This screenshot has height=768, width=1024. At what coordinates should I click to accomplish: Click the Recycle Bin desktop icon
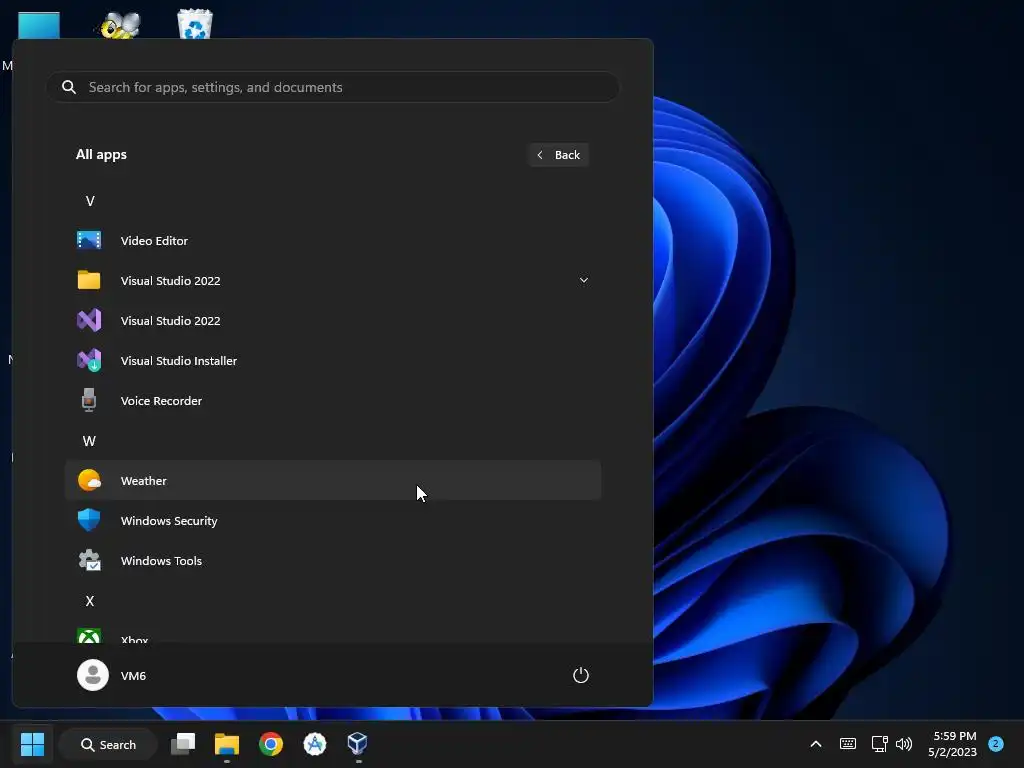[x=195, y=24]
